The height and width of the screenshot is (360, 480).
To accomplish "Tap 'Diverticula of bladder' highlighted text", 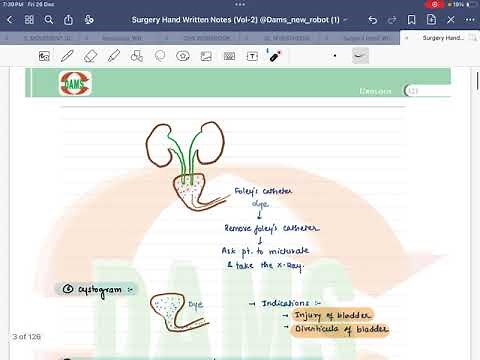I will point(341,329).
